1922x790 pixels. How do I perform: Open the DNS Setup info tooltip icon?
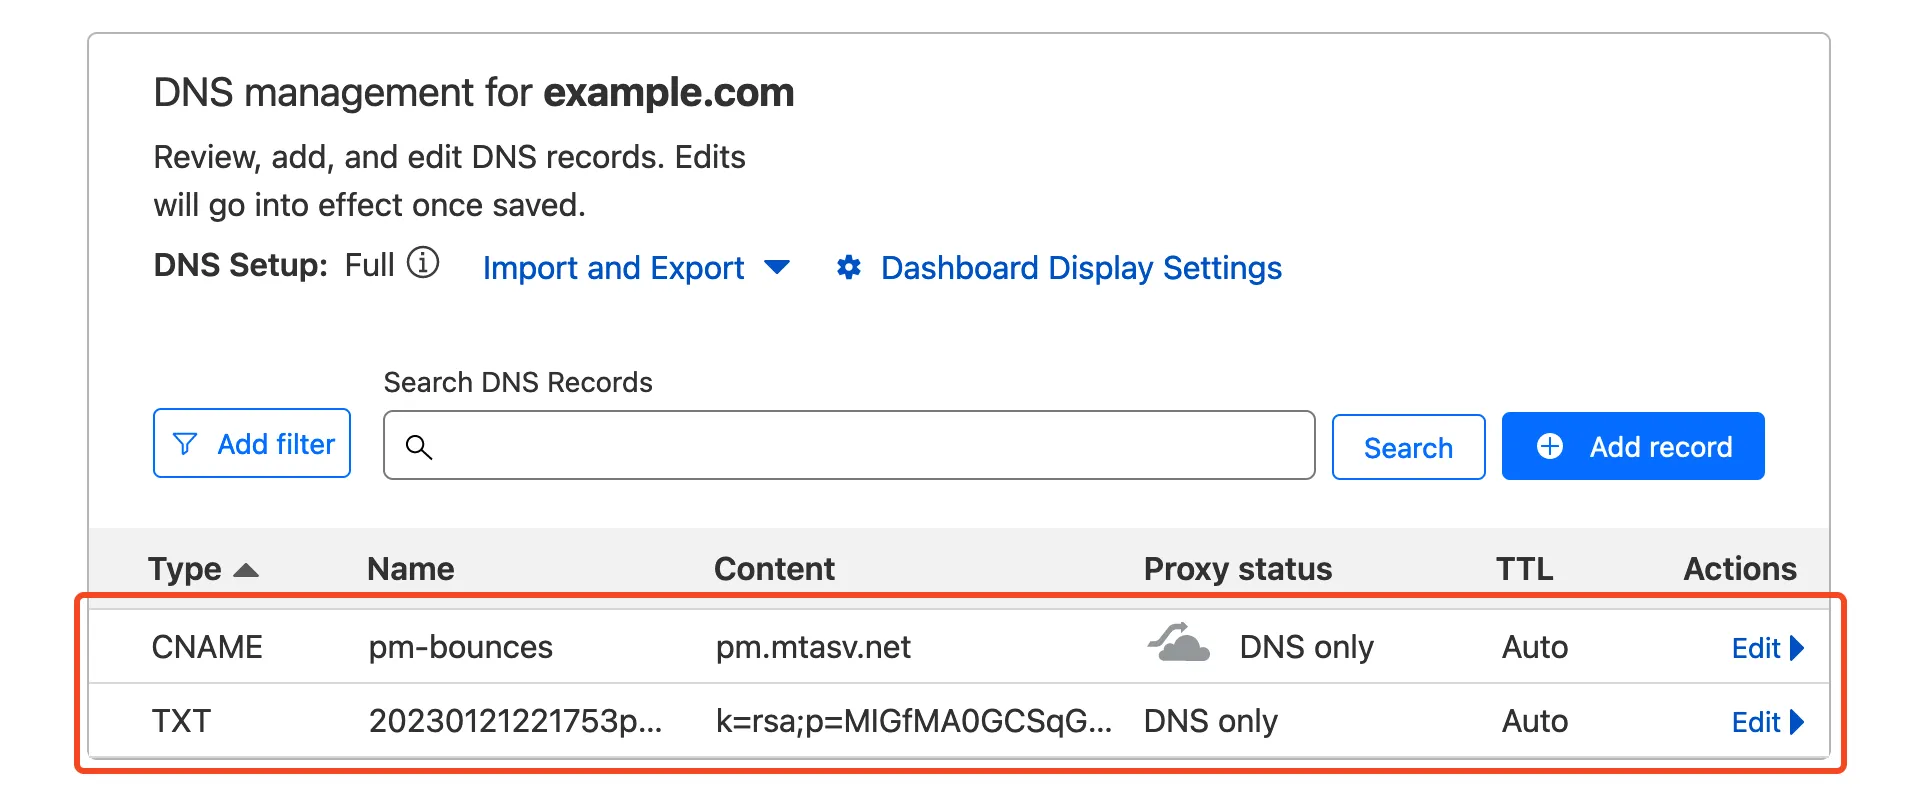click(424, 264)
